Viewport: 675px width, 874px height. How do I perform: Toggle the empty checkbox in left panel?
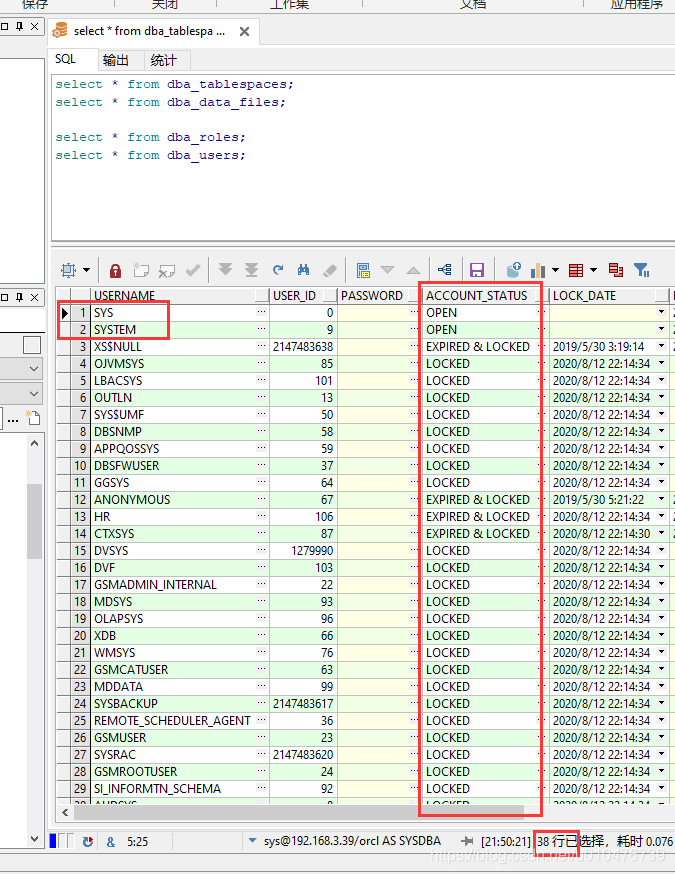click(32, 346)
